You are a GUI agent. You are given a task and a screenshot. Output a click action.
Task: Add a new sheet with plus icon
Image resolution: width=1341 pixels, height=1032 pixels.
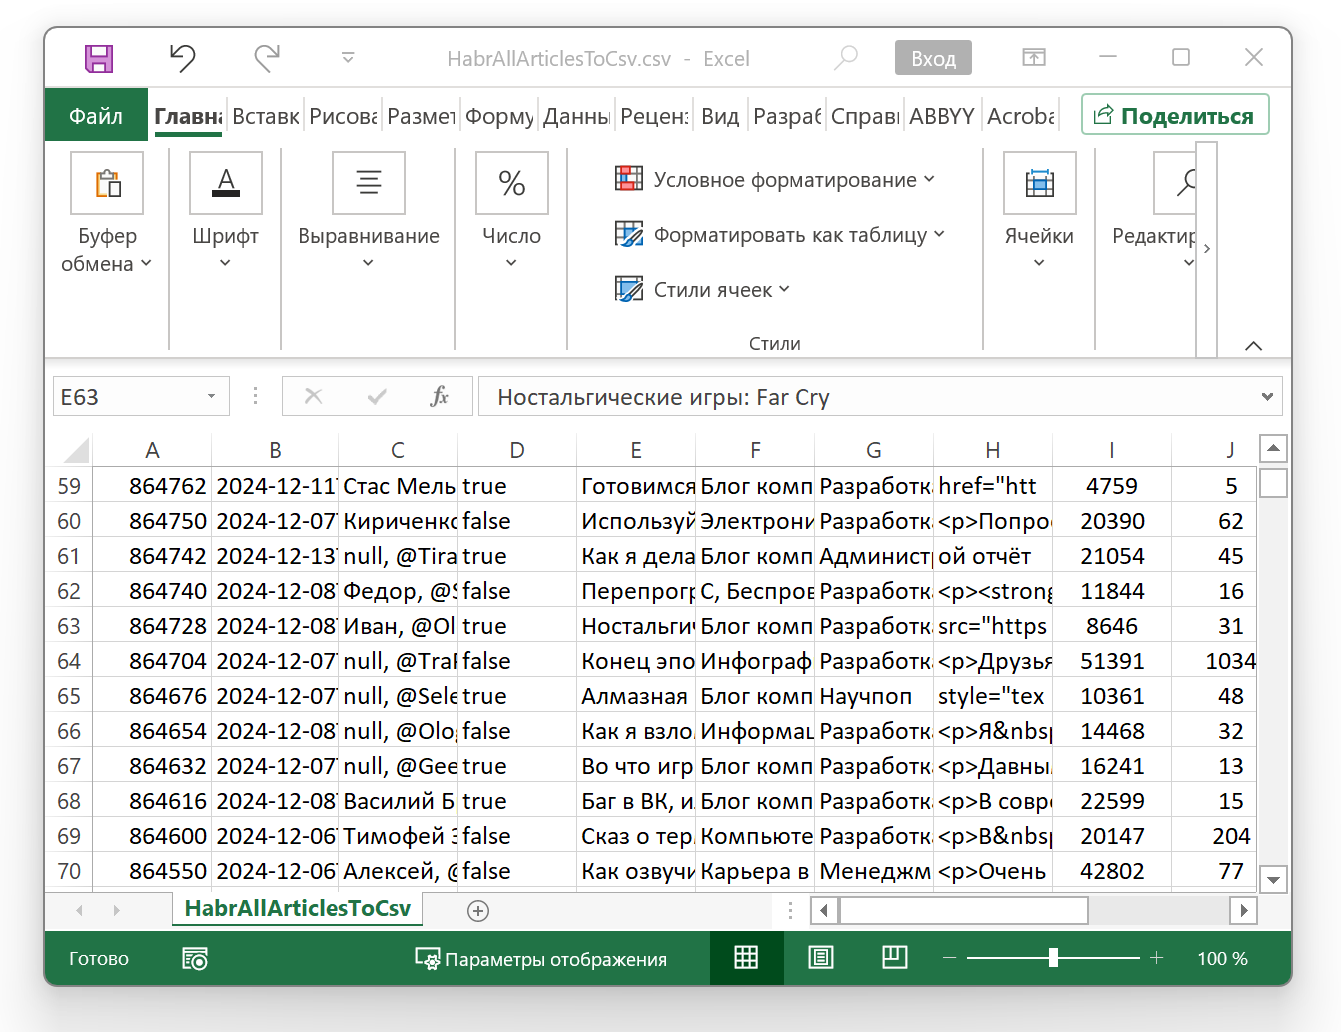[478, 910]
